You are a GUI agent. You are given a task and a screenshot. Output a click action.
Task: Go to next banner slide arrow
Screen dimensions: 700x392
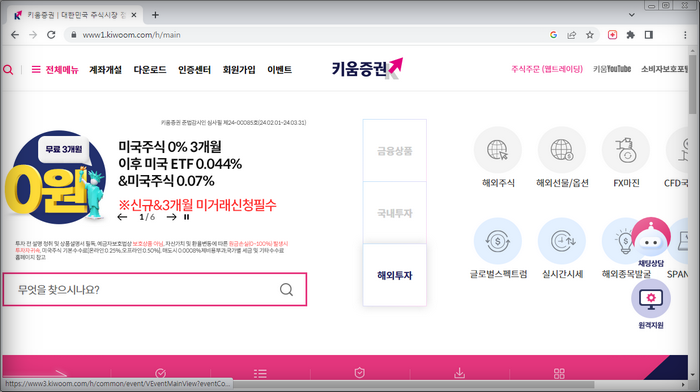click(171, 217)
